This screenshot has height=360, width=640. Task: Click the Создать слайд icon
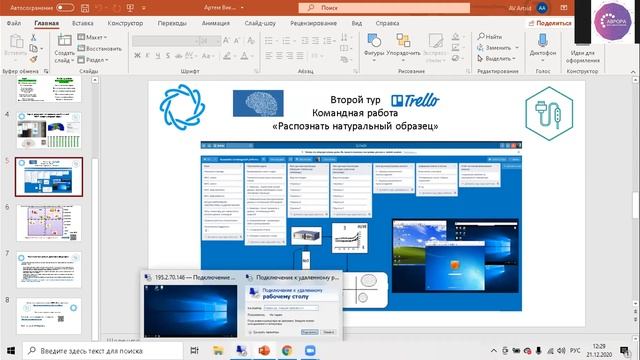[x=64, y=40]
